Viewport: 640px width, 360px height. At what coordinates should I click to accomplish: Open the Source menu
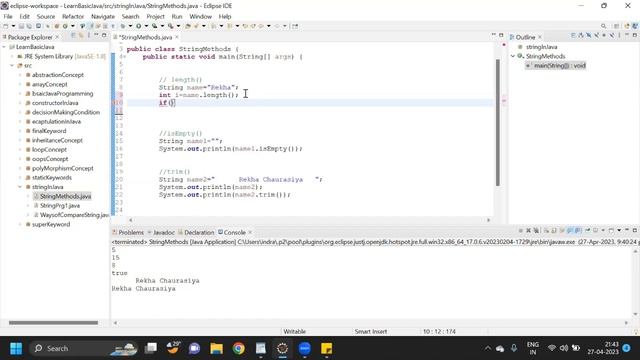click(46, 16)
